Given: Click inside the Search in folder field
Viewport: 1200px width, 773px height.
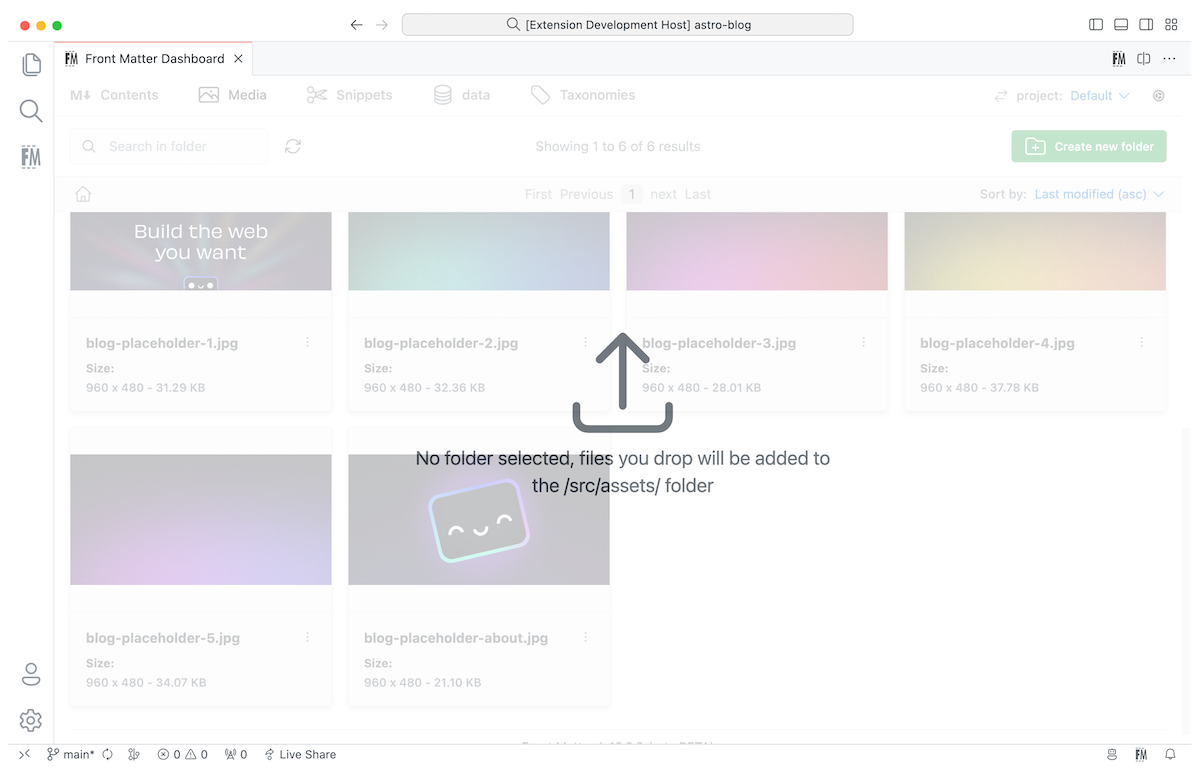Looking at the screenshot, I should [168, 146].
